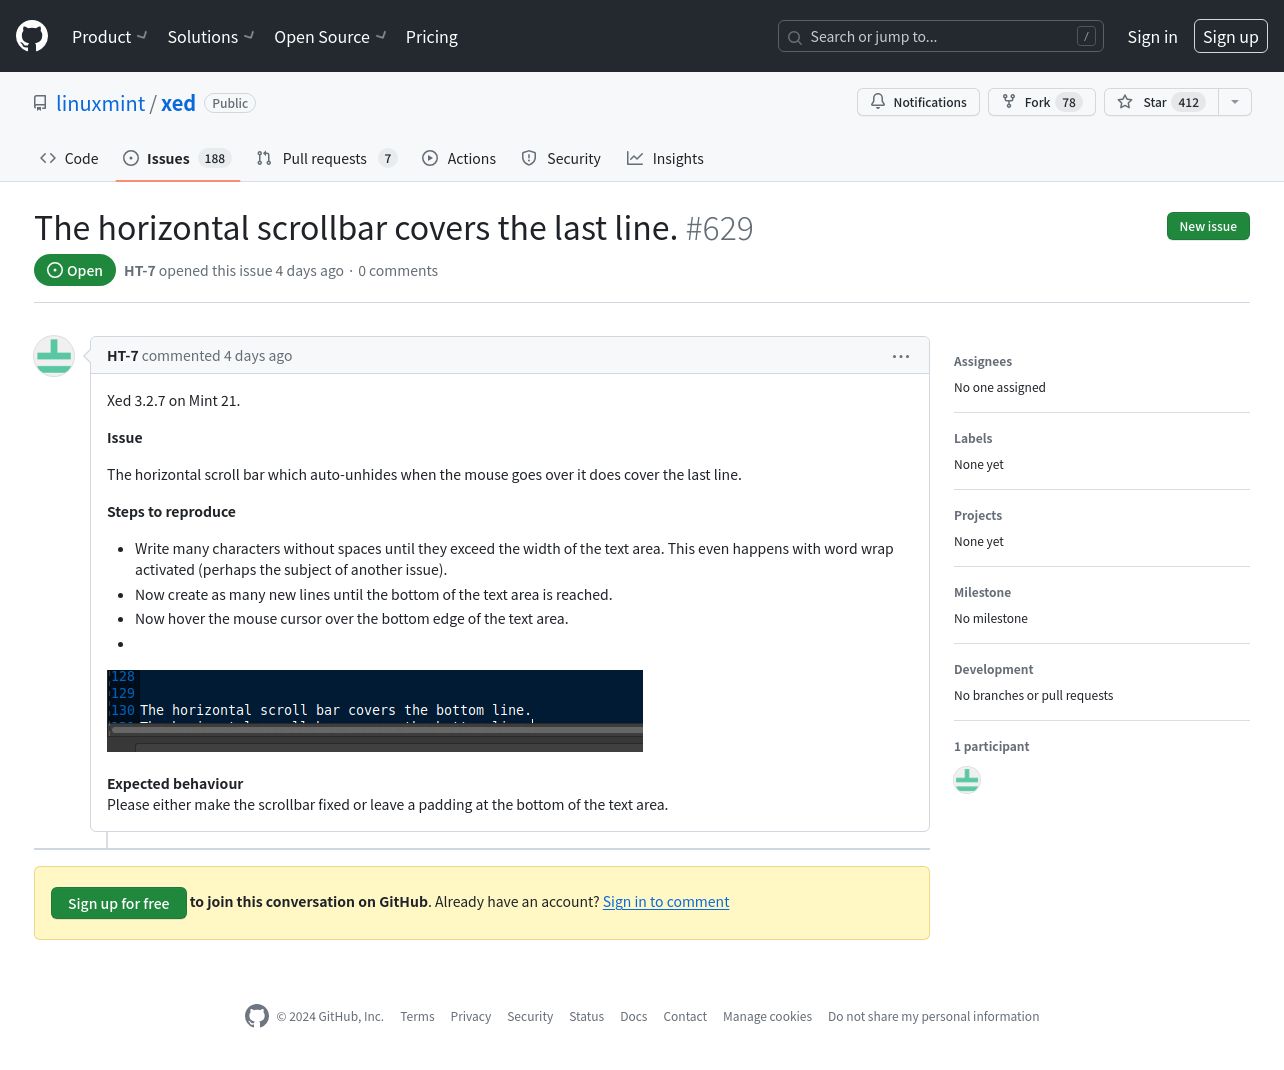Screen dimensions: 1284x1070
Task: Open the footer Docs link
Action: pyautogui.click(x=634, y=1016)
